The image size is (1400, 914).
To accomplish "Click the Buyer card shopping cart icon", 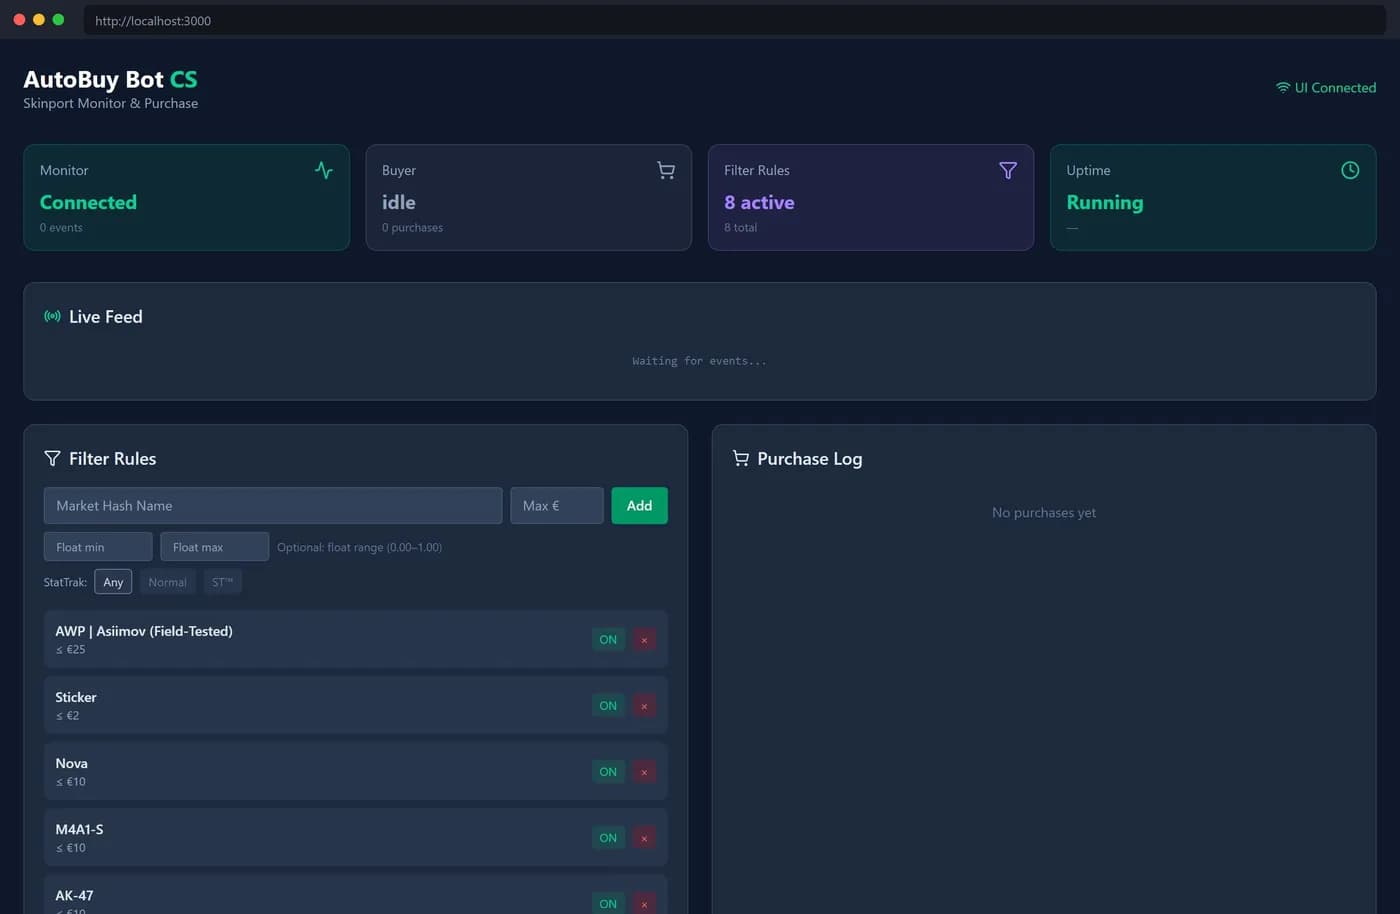I will pos(666,170).
